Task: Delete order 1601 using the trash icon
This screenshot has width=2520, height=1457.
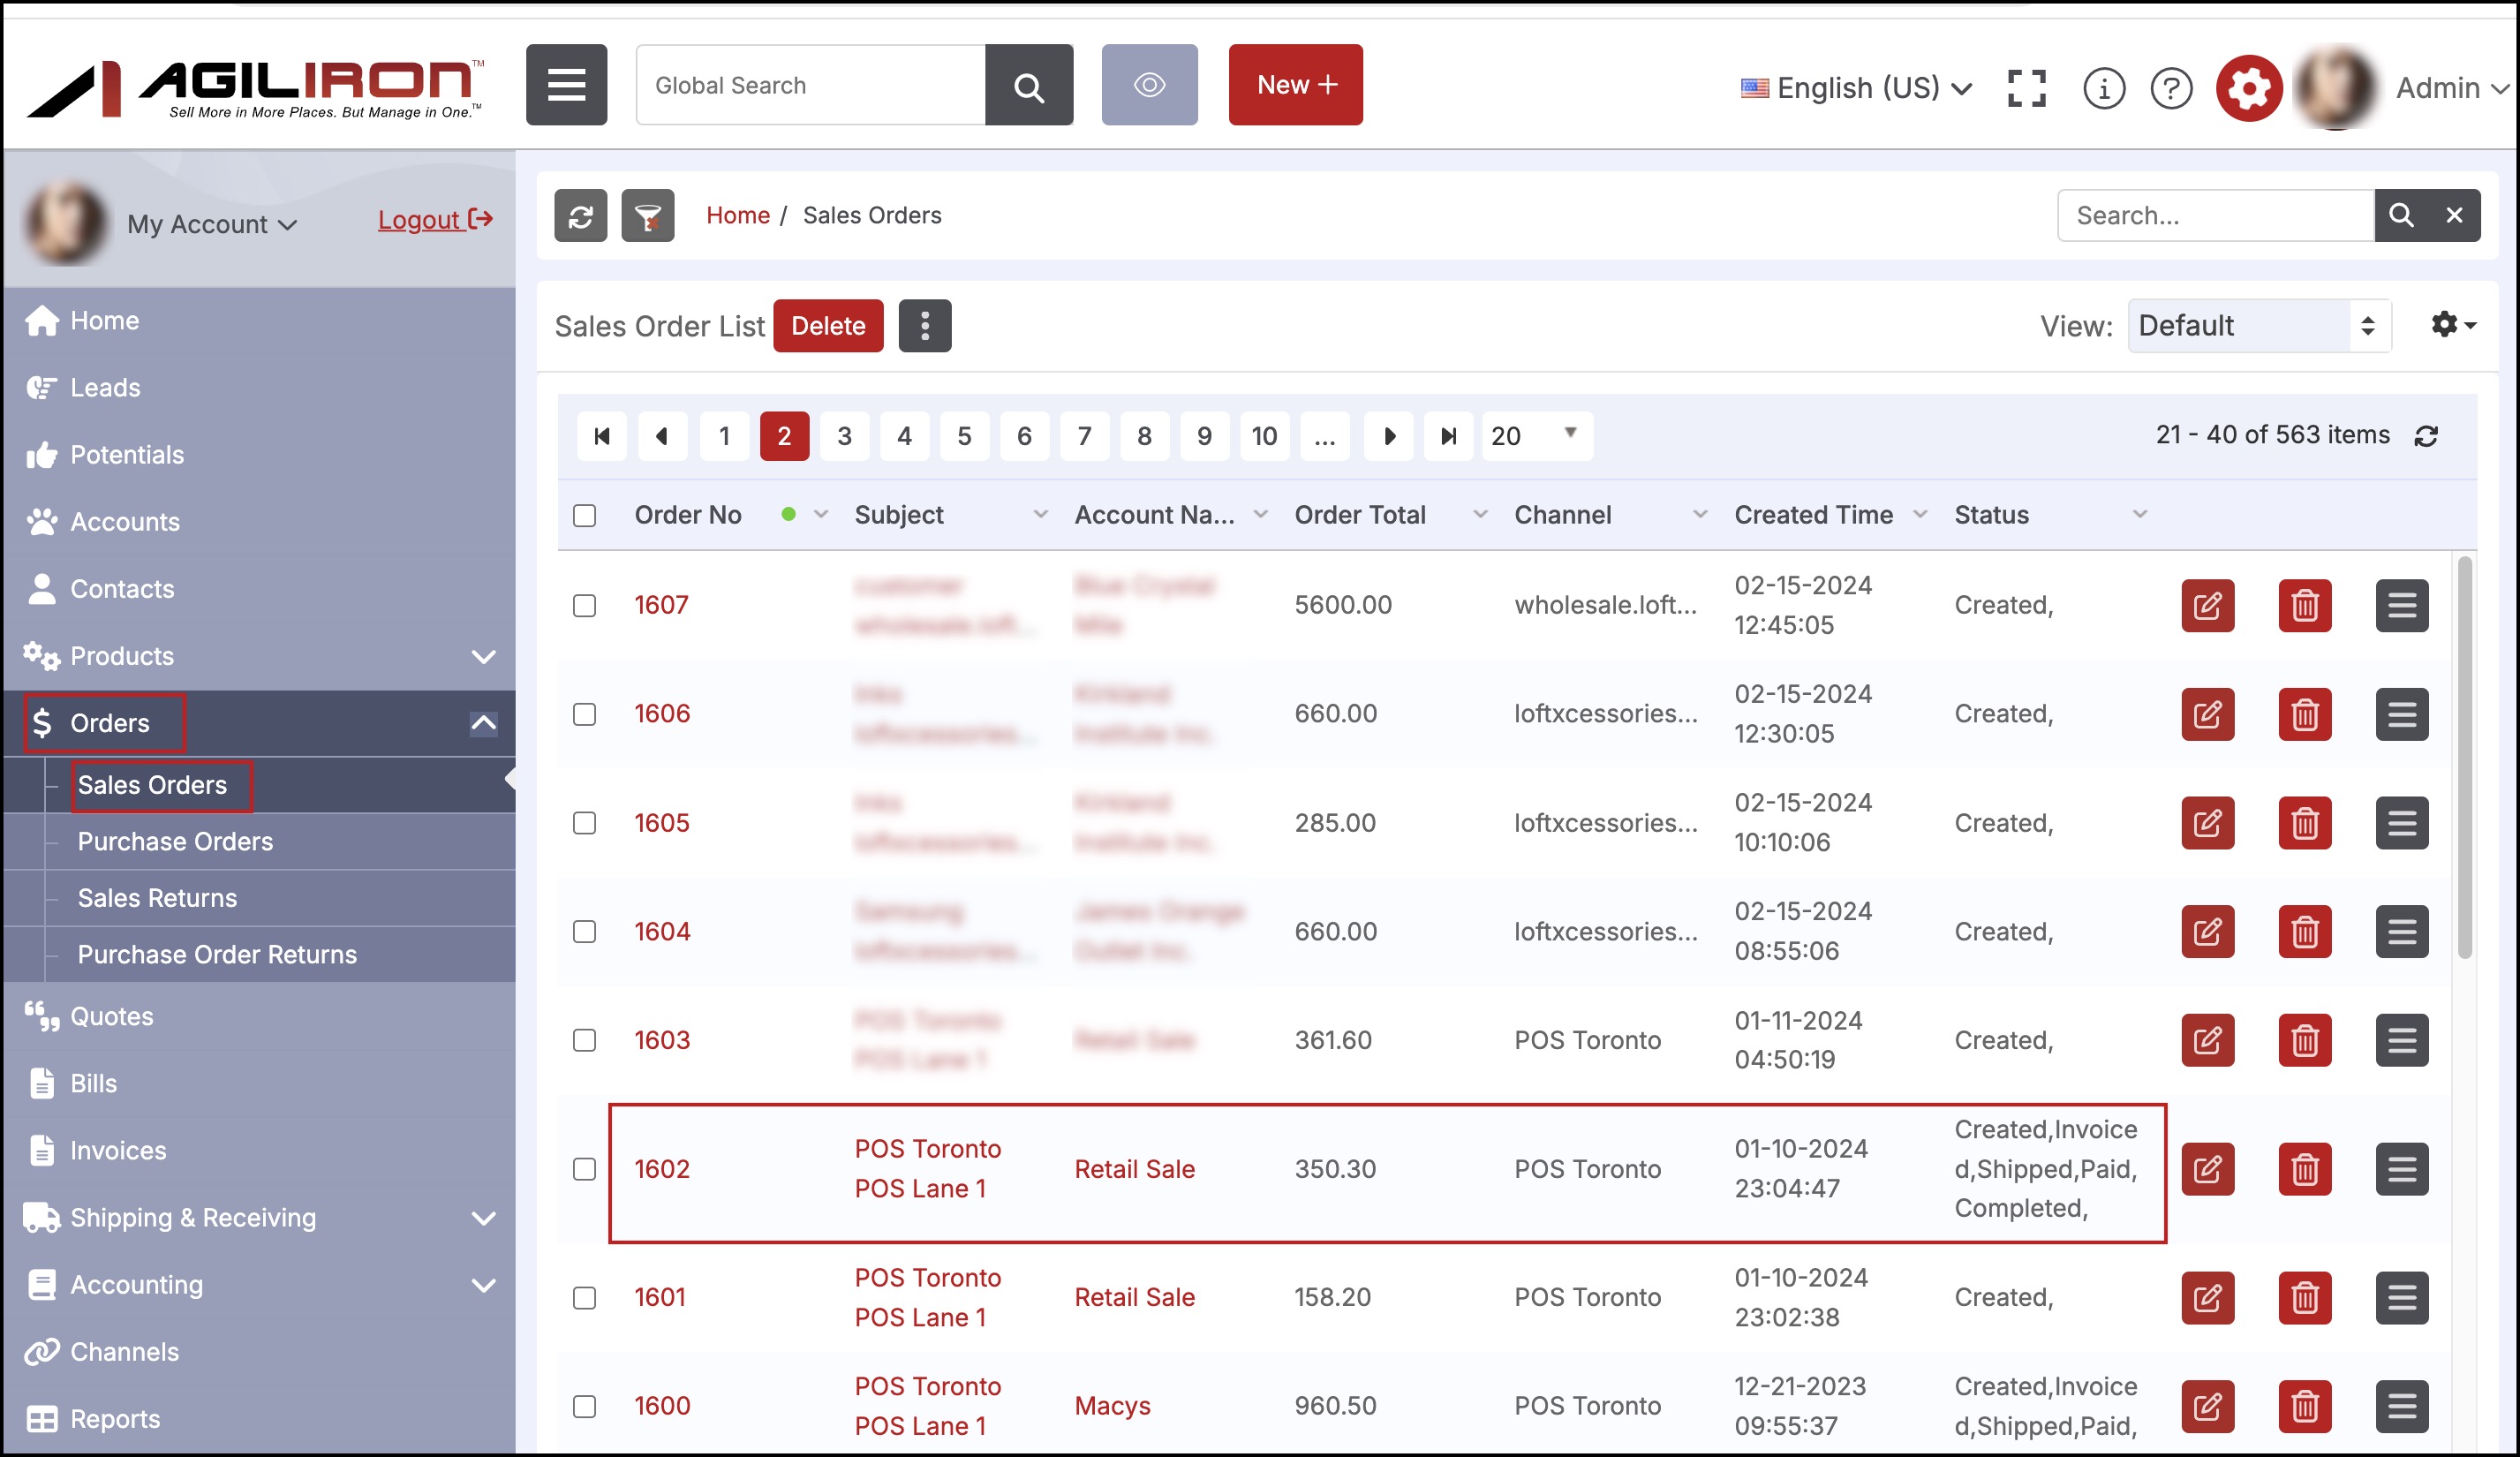Action: point(2304,1298)
